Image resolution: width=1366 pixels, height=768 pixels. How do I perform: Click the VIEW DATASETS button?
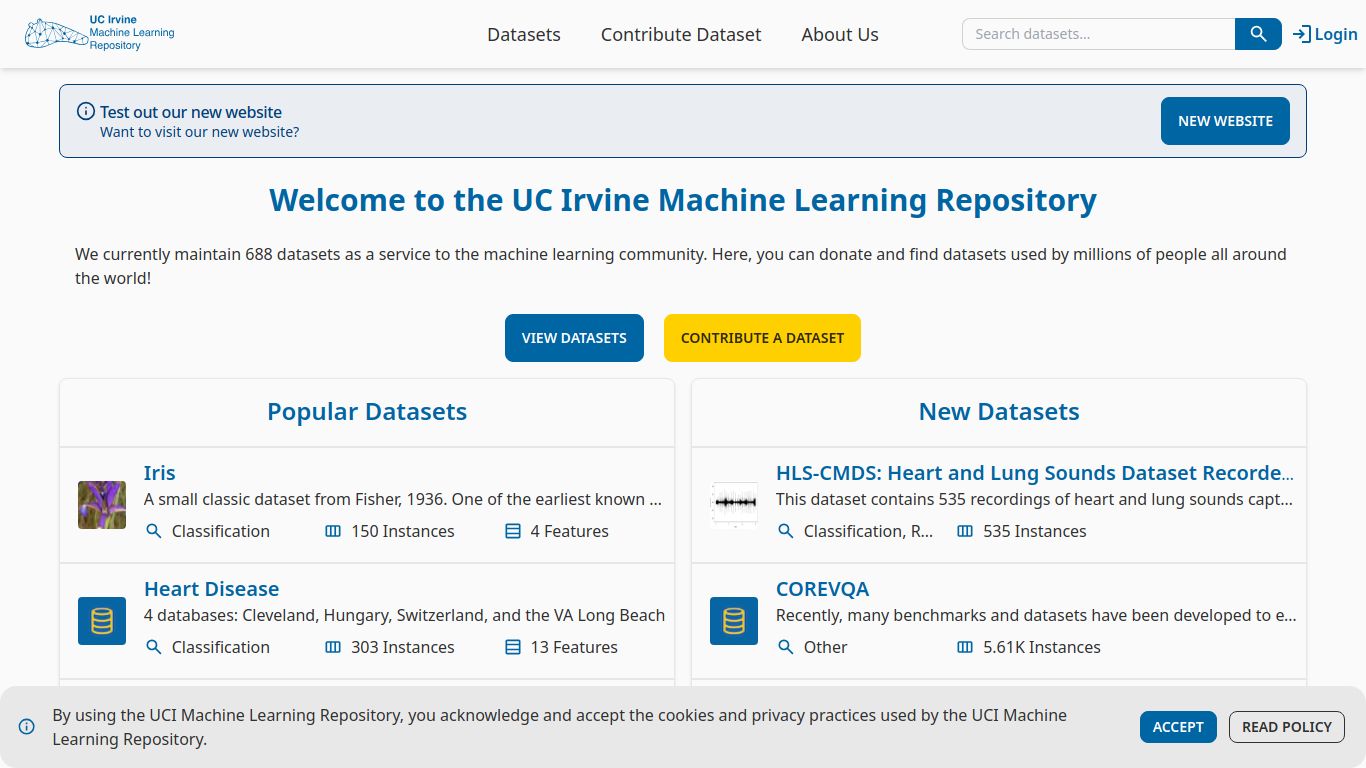click(x=574, y=337)
